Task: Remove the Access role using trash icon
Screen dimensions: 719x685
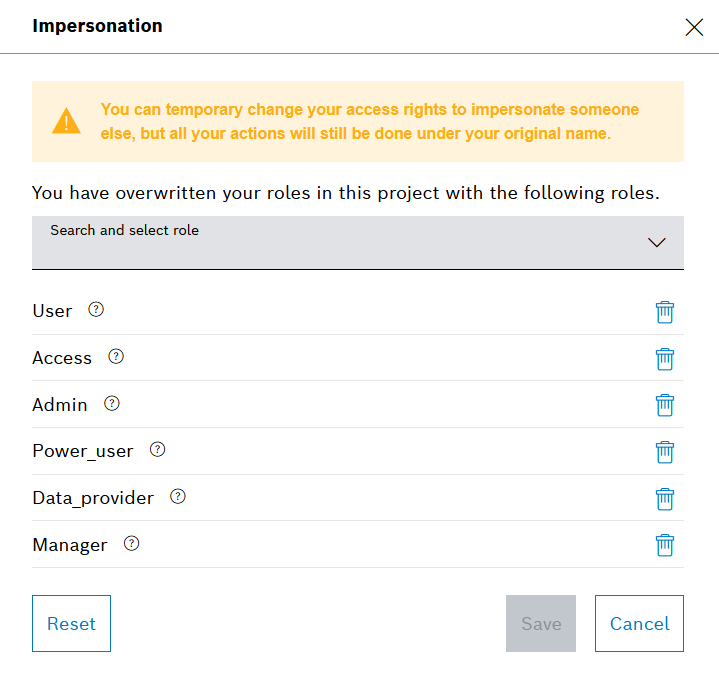Action: [x=665, y=358]
